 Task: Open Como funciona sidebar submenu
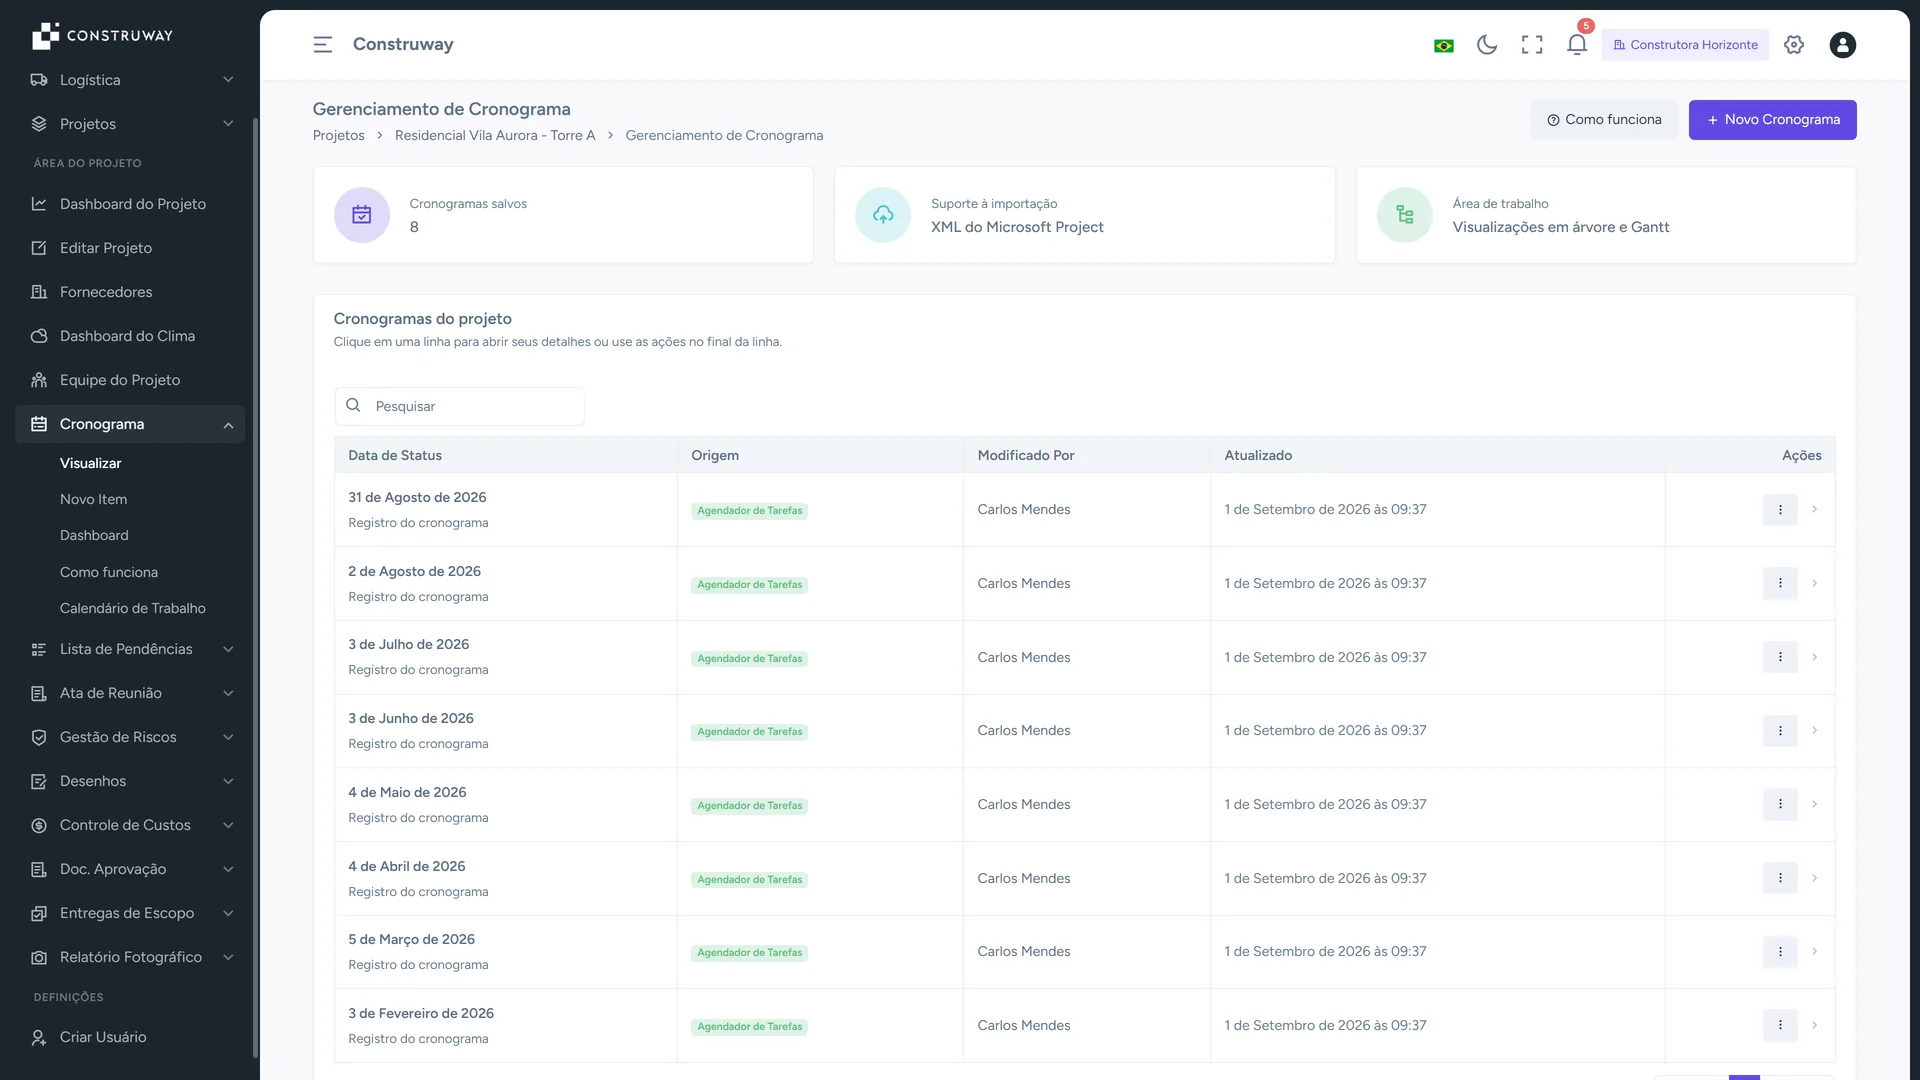click(109, 572)
